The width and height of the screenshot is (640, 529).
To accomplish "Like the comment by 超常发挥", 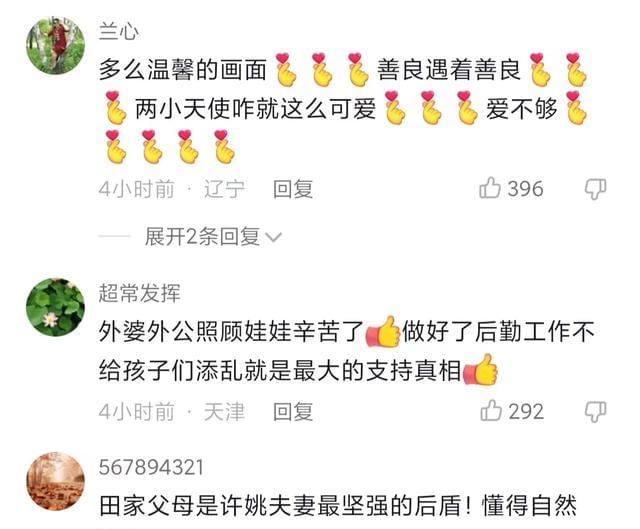I will [491, 411].
